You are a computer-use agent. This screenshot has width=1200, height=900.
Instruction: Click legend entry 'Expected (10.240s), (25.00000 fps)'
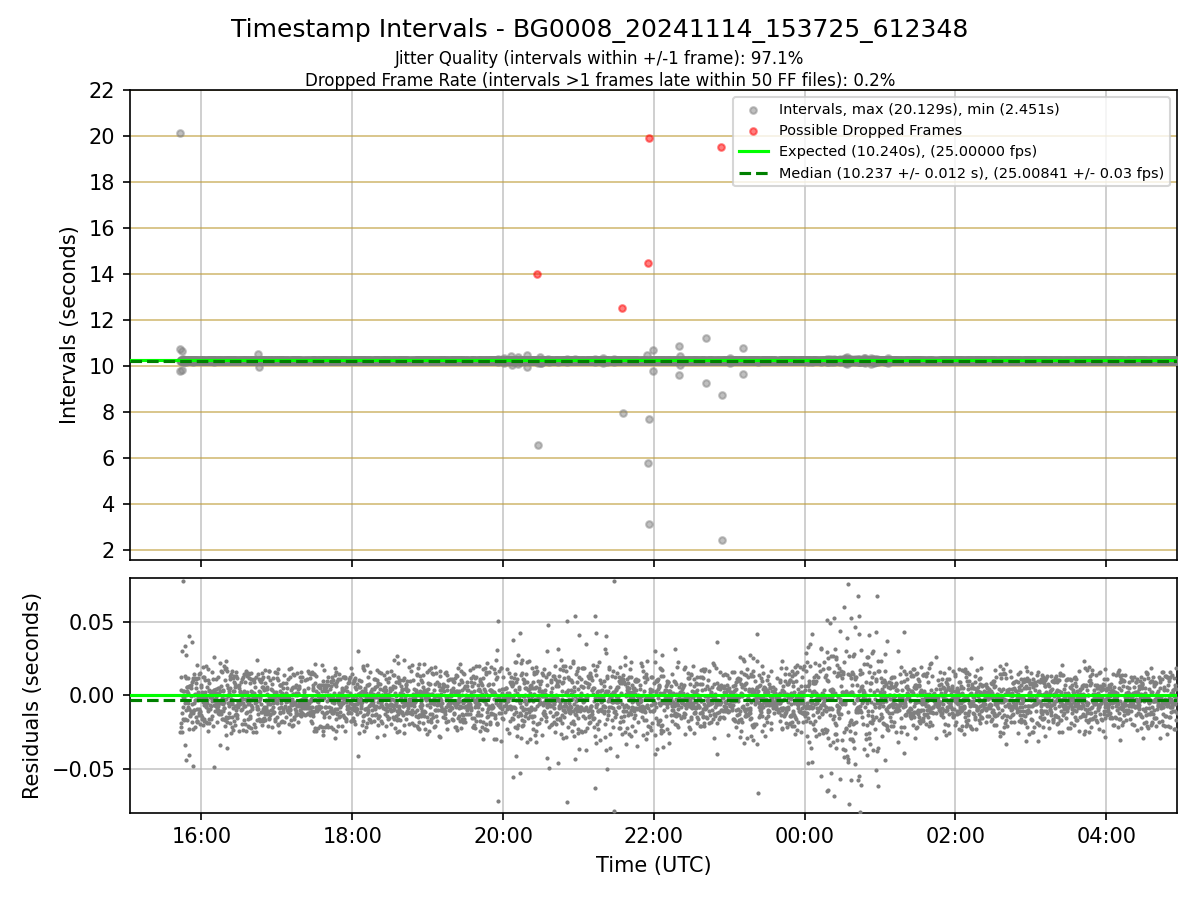[907, 152]
